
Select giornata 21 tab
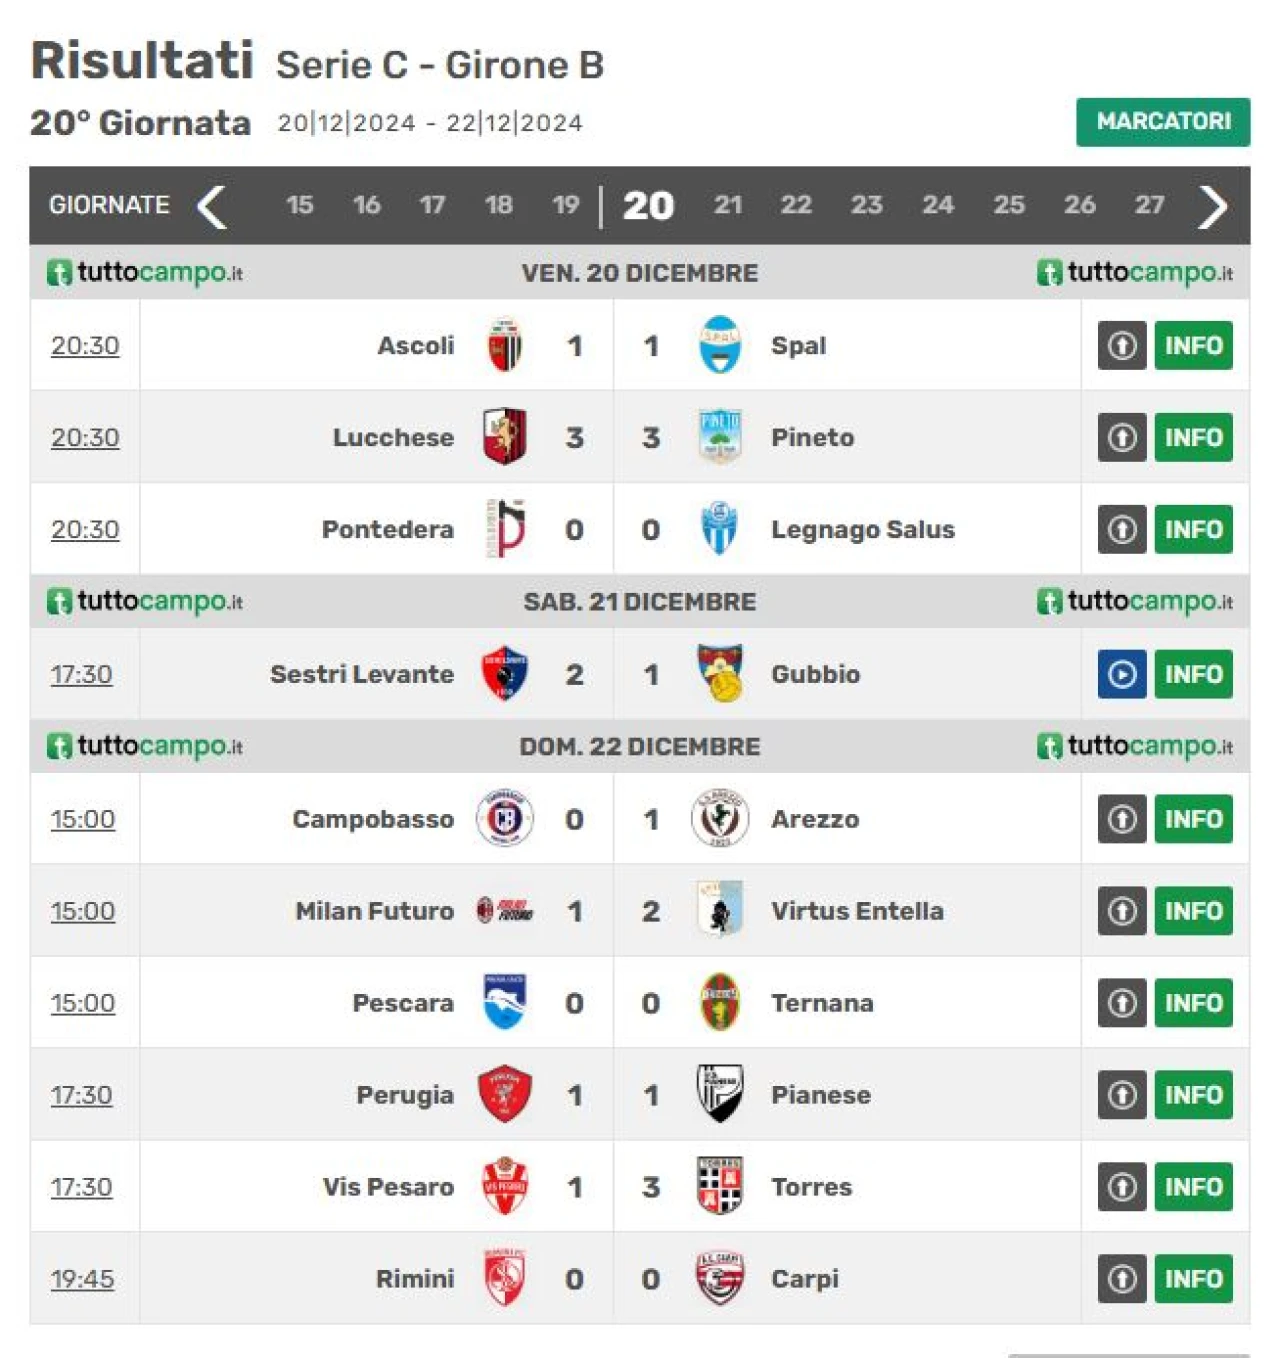pyautogui.click(x=728, y=205)
